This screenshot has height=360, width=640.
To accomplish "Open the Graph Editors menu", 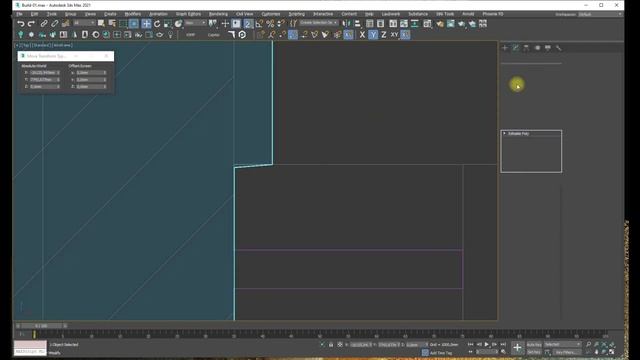I will click(x=188, y=14).
